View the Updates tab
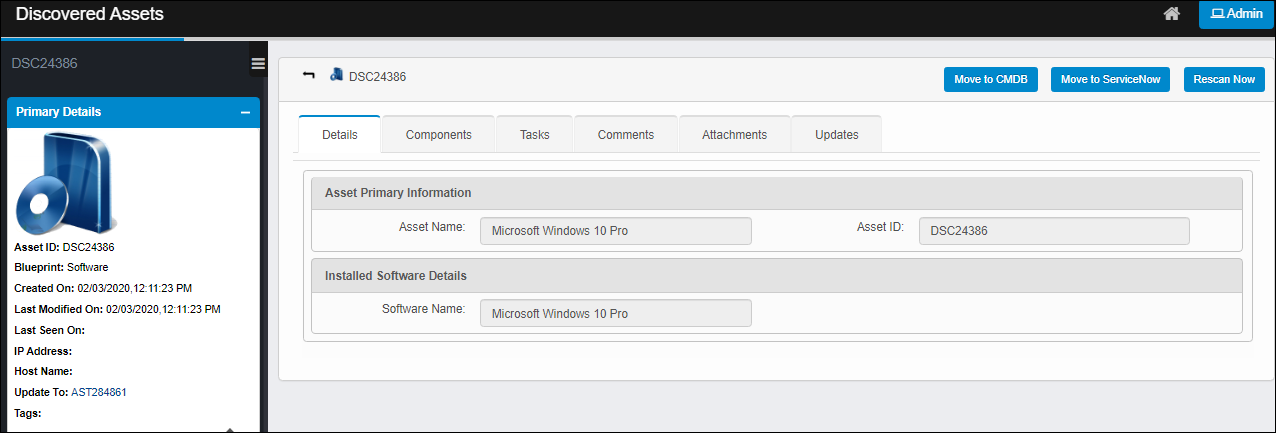 coord(836,135)
